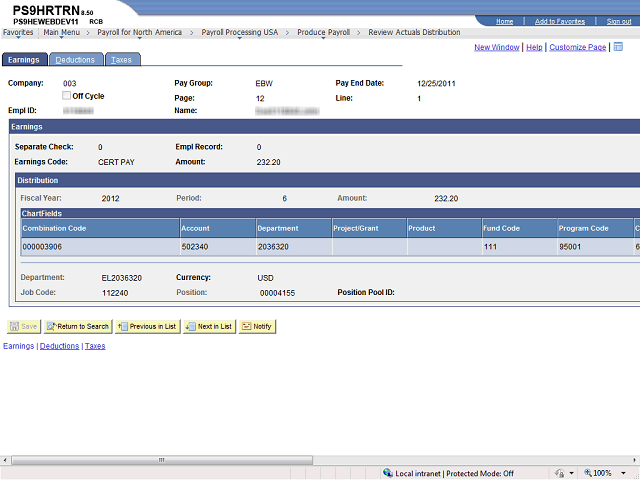The height and width of the screenshot is (480, 640).
Task: Click the Previous in List button
Action: pos(147,326)
